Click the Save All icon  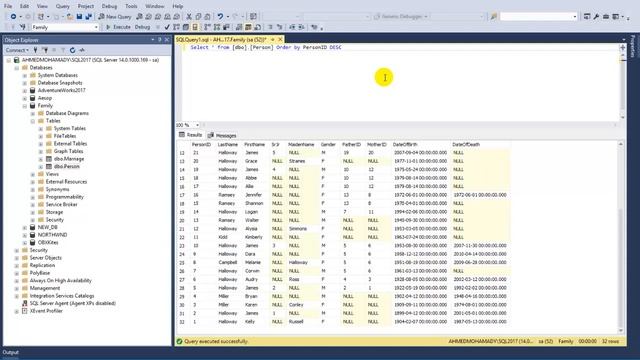[x=89, y=17]
